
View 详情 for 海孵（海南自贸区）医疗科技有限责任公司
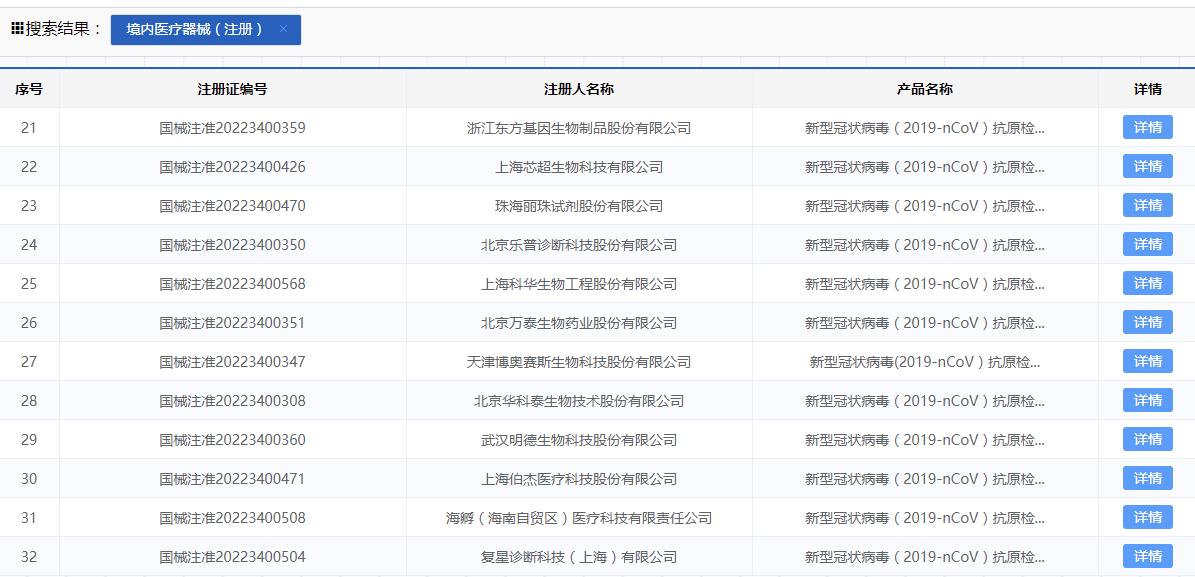(1147, 517)
